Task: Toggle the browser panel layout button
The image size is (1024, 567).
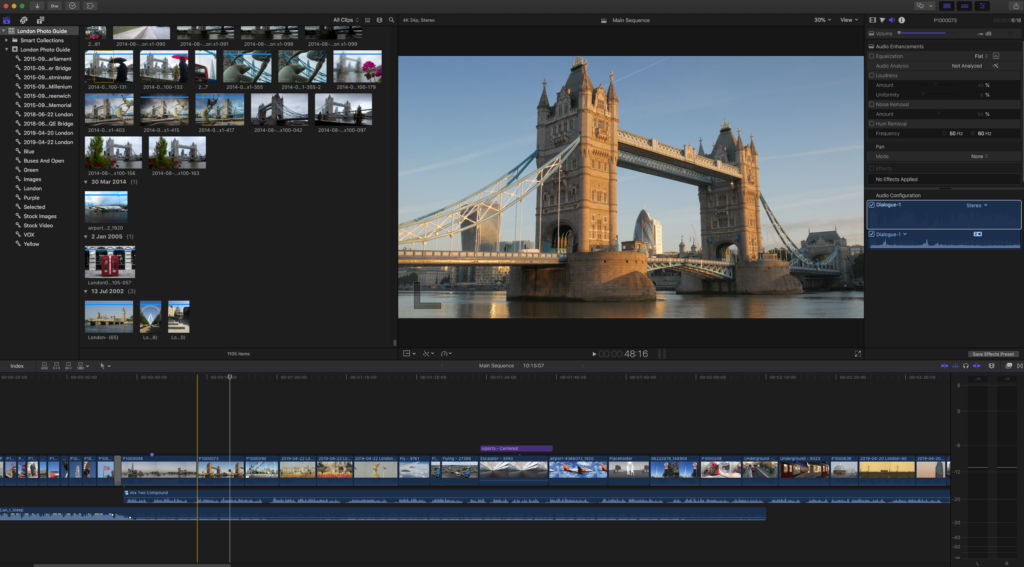Action: coord(946,5)
